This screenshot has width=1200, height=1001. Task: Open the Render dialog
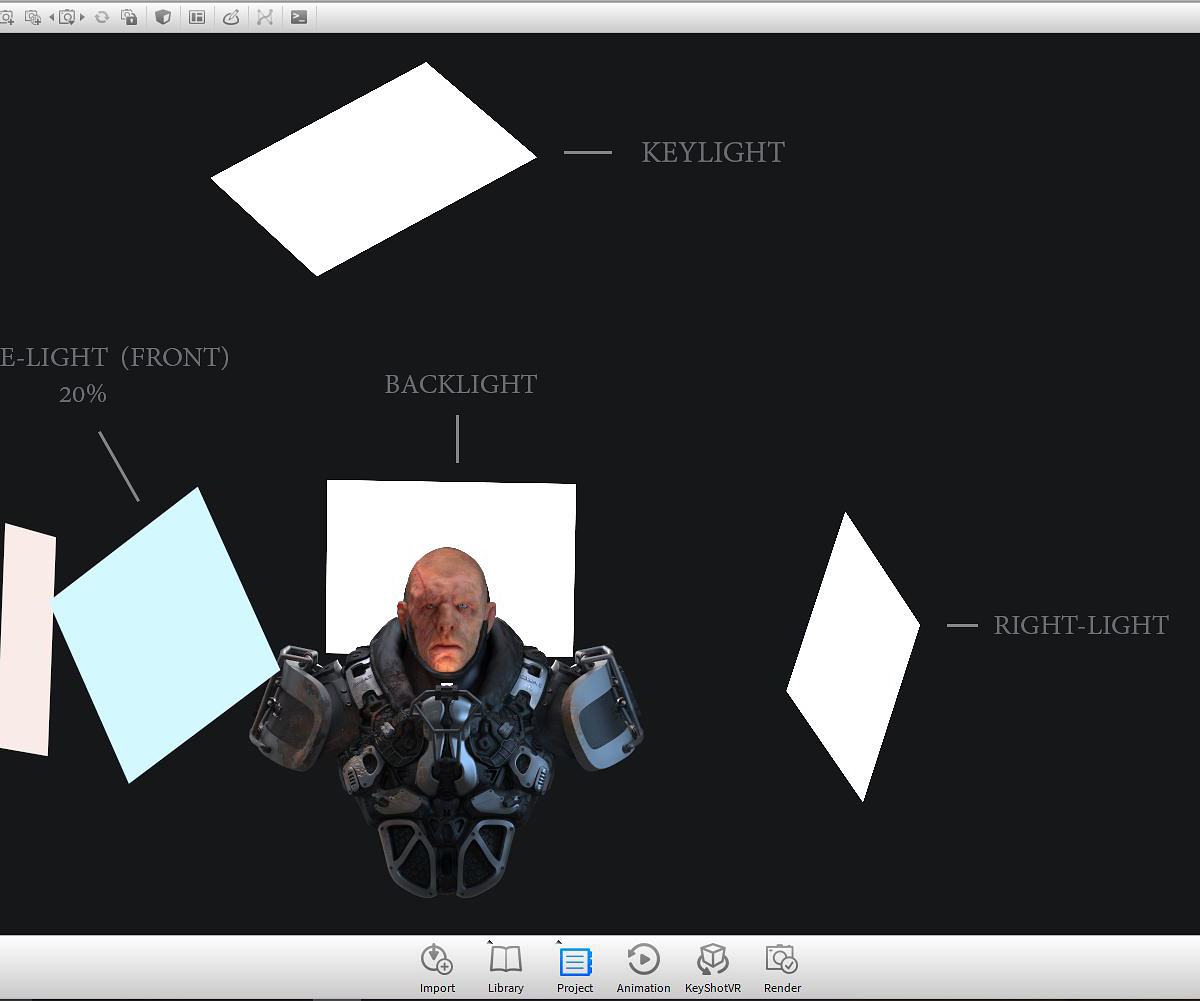coord(782,968)
